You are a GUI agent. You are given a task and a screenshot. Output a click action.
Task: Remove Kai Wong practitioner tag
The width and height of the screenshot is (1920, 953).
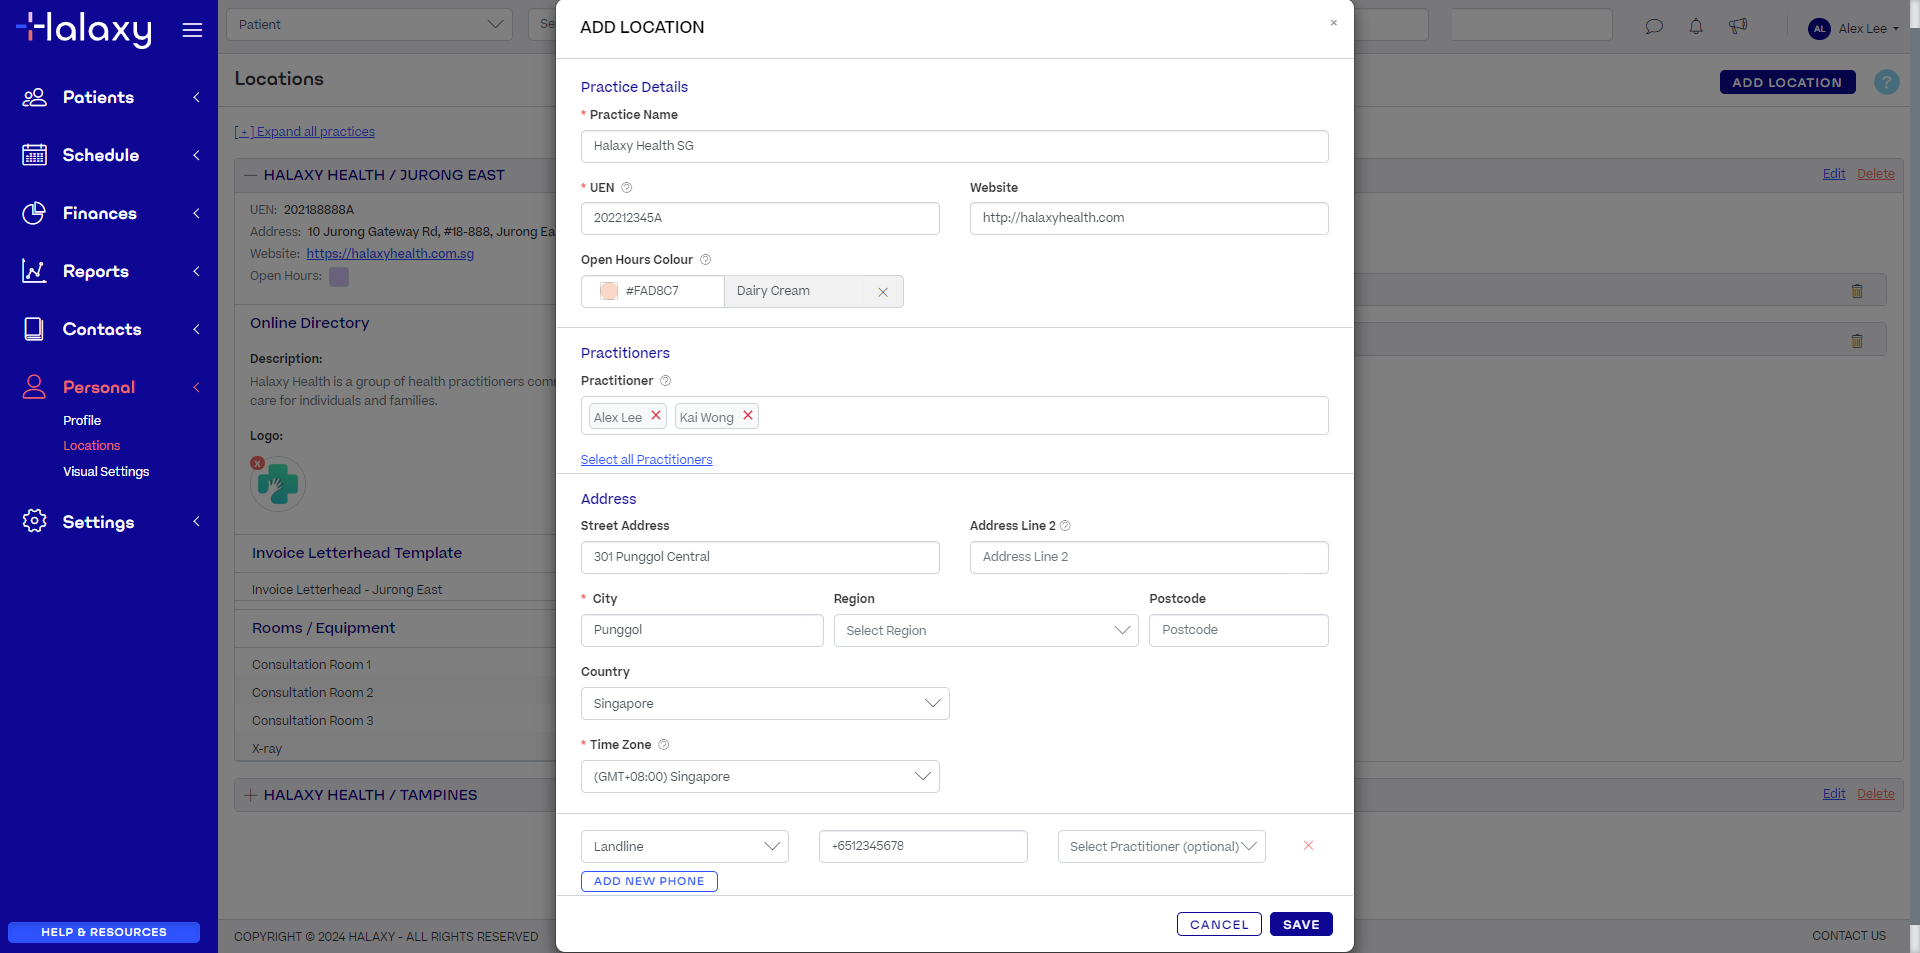(748, 416)
